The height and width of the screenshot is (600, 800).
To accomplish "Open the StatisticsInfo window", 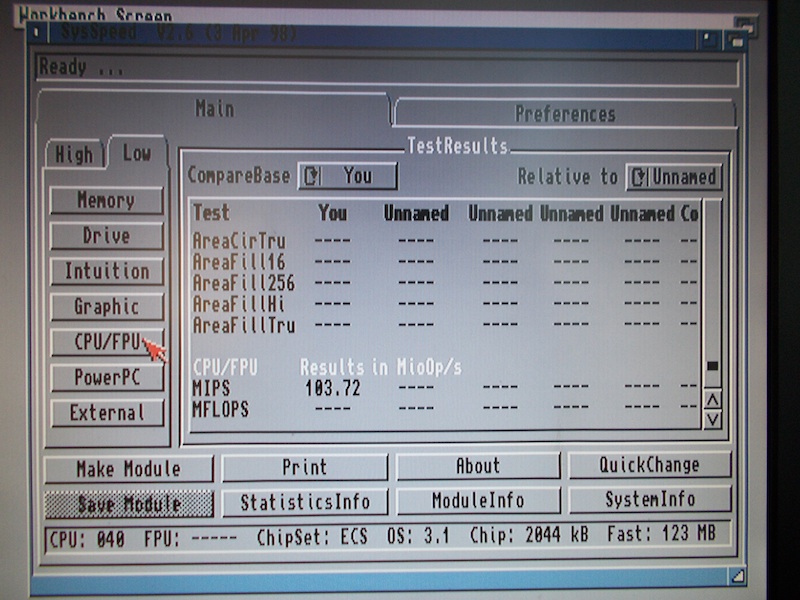I will (304, 502).
